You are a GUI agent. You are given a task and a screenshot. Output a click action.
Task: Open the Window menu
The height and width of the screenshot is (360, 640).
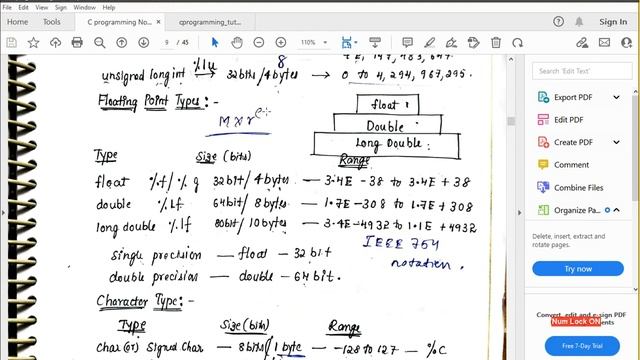click(84, 7)
